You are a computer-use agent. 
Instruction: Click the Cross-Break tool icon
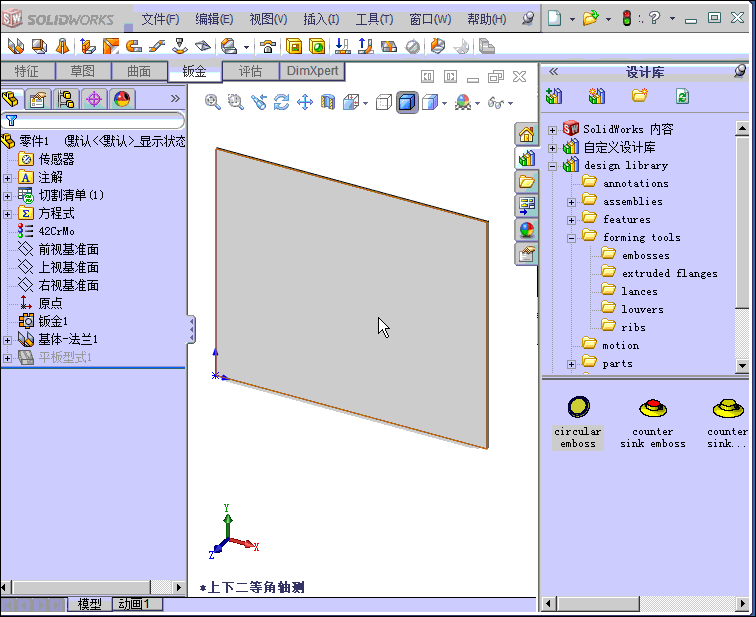click(203, 46)
